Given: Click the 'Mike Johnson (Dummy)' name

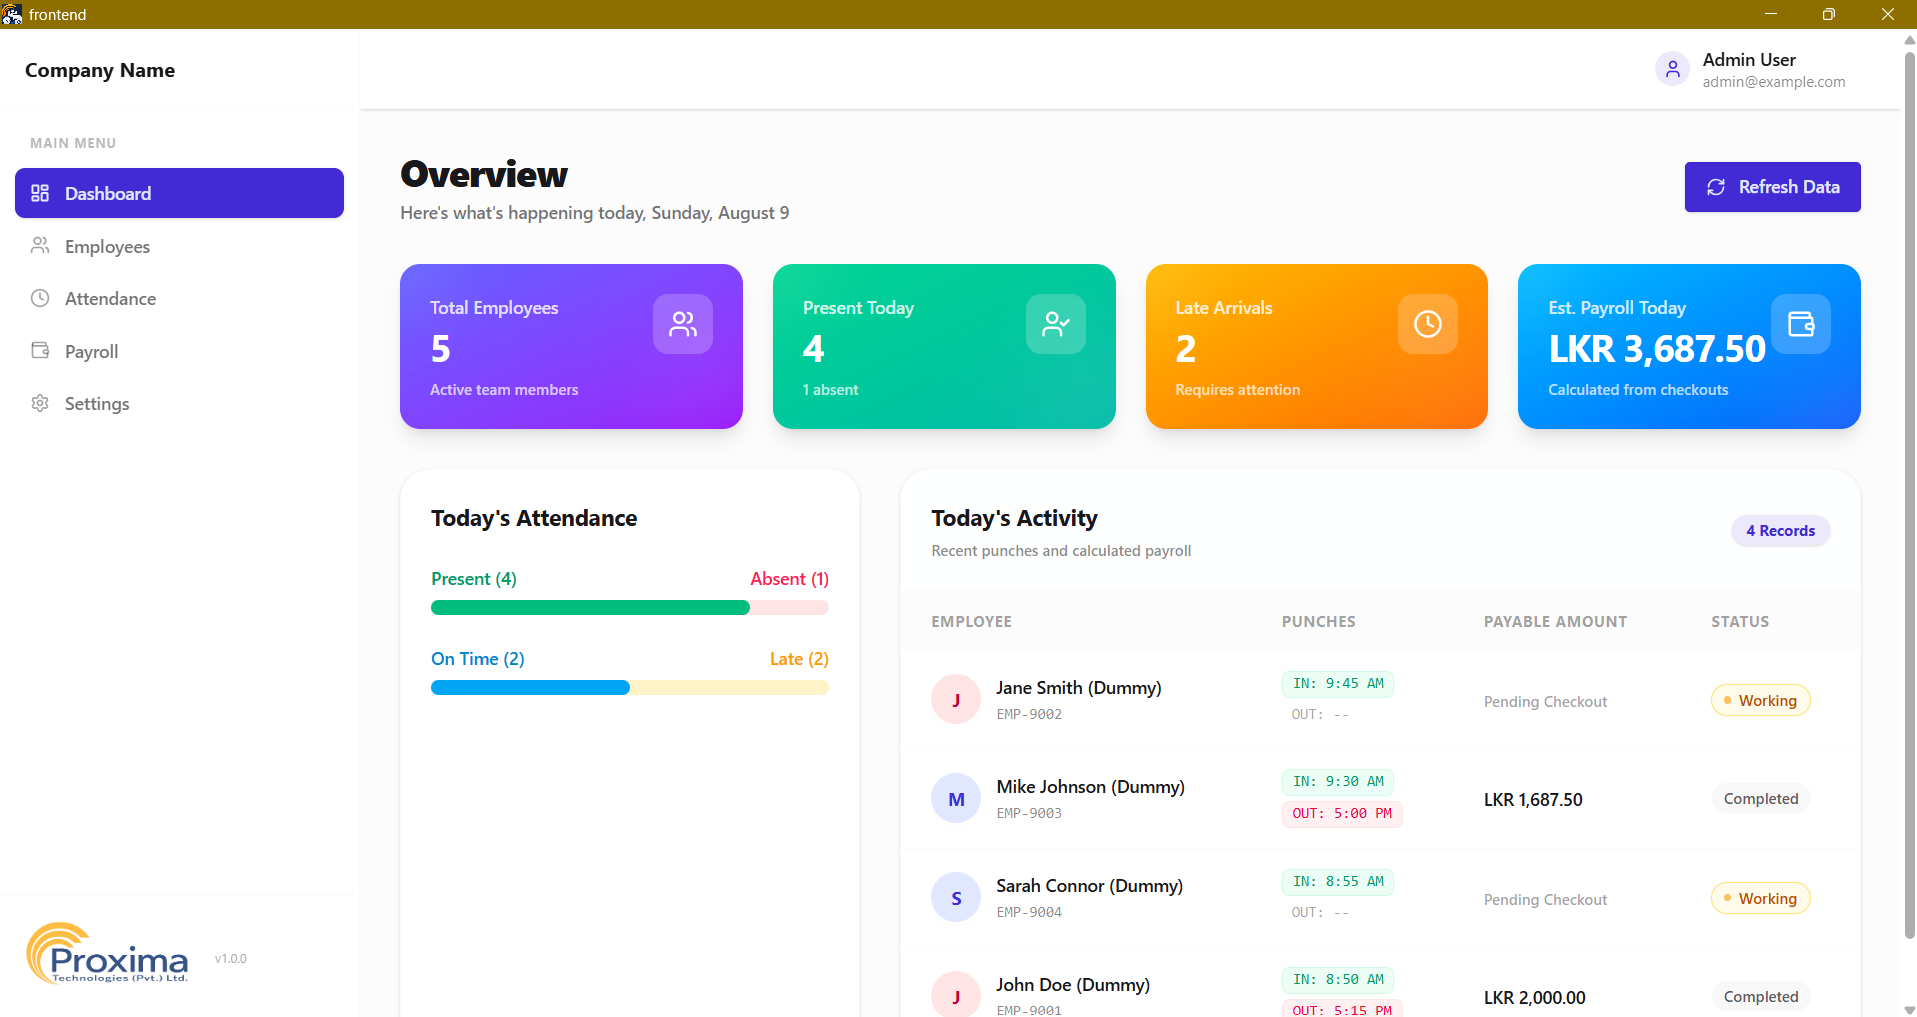Looking at the screenshot, I should [x=1090, y=786].
